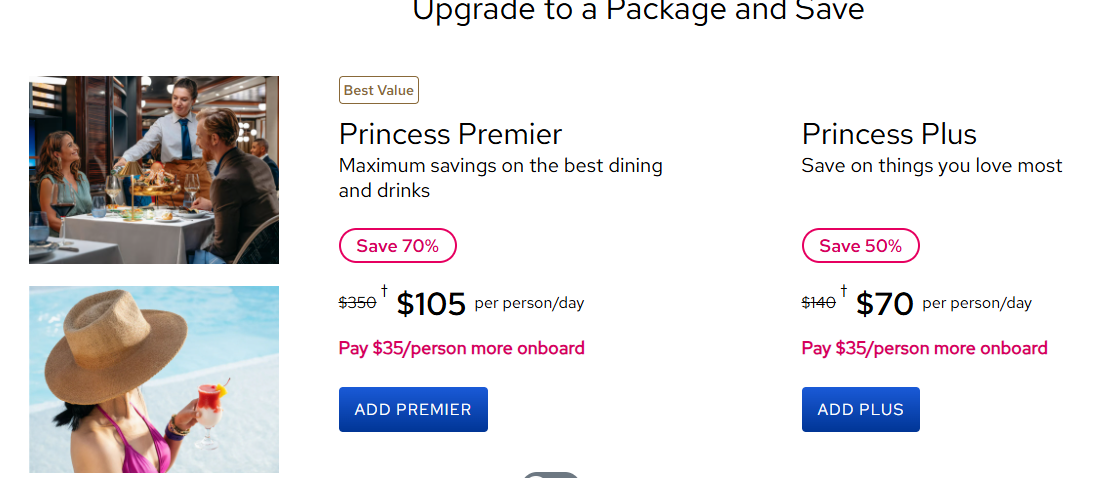The height and width of the screenshot is (478, 1100).
Task: Click the Save on things you love text
Action: [x=931, y=165]
